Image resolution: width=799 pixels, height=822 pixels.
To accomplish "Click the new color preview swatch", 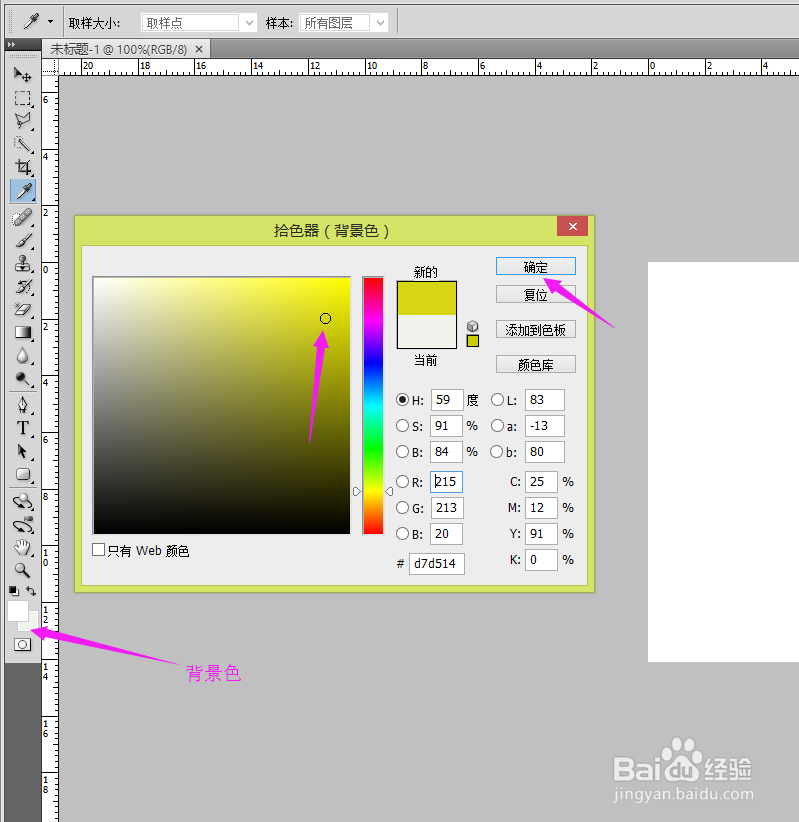I will tap(427, 298).
